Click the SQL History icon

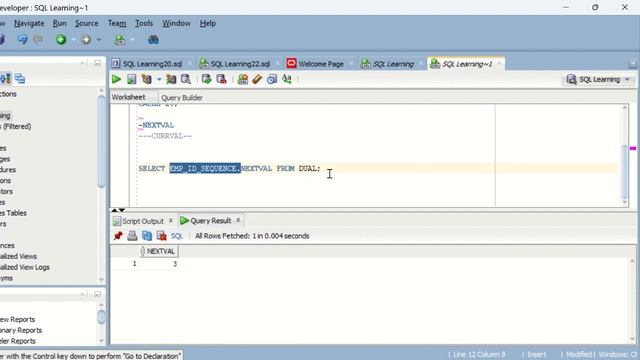(272, 79)
